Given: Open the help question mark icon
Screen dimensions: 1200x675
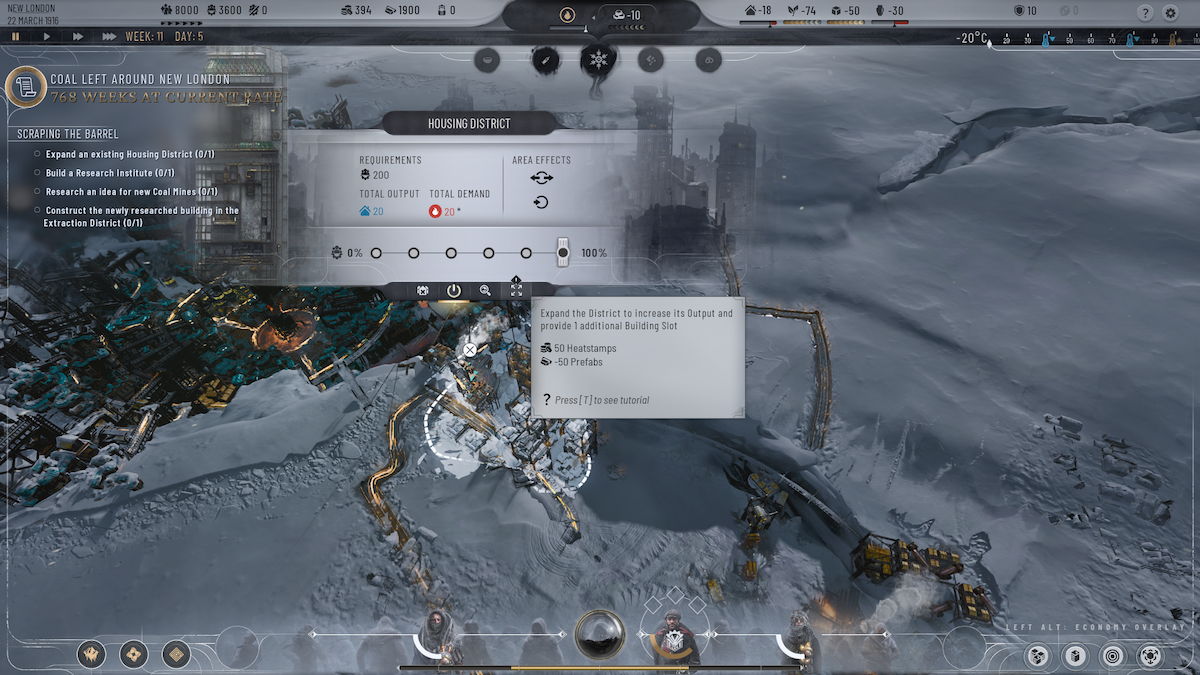Looking at the screenshot, I should point(1146,13).
